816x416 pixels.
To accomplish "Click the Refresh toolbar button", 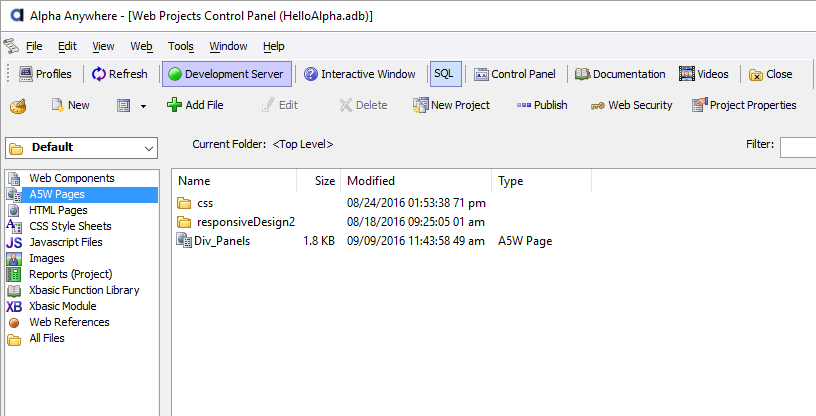I will coord(120,74).
